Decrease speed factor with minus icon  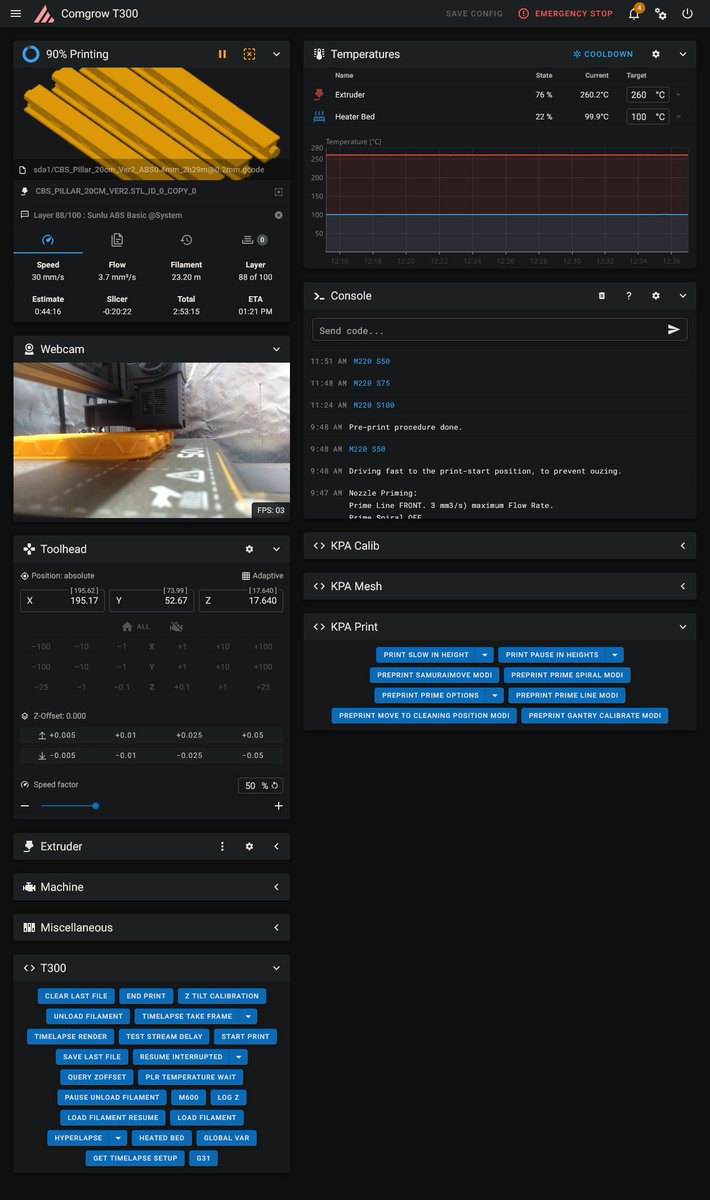coord(25,806)
